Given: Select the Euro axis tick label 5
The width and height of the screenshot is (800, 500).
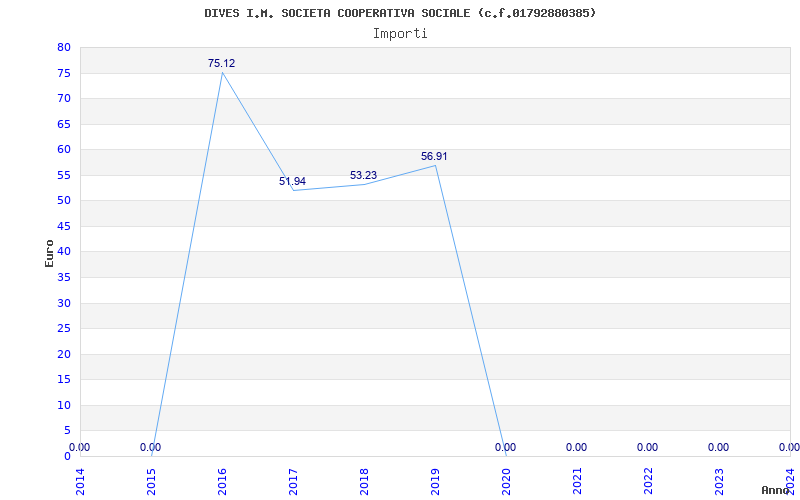Looking at the screenshot, I should point(67,431).
